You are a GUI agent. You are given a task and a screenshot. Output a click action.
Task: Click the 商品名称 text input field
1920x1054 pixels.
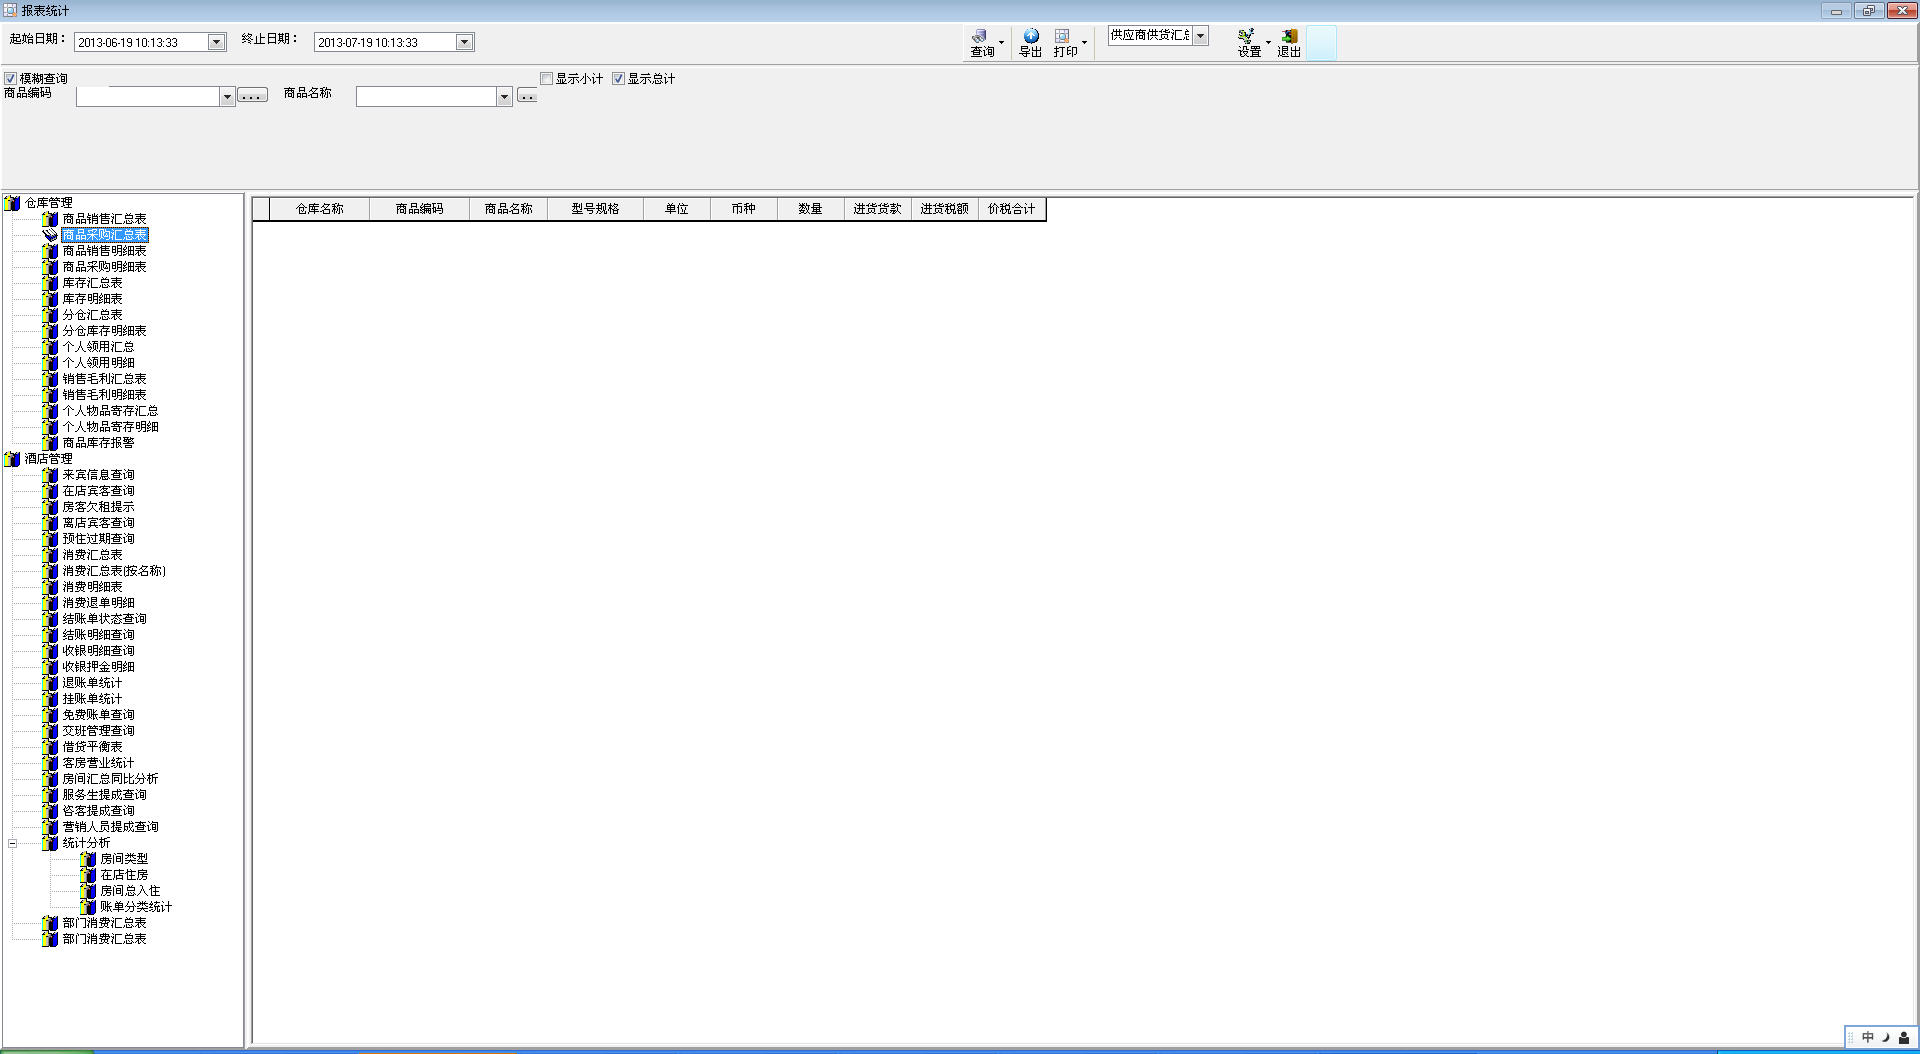click(x=427, y=97)
